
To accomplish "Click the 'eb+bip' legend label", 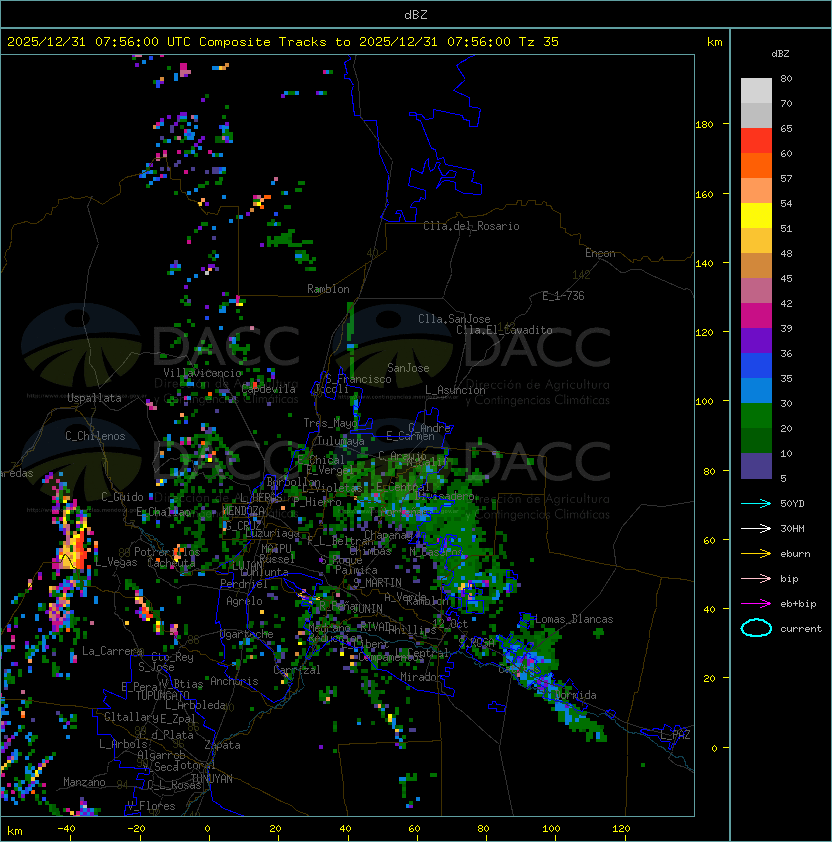I will (798, 604).
